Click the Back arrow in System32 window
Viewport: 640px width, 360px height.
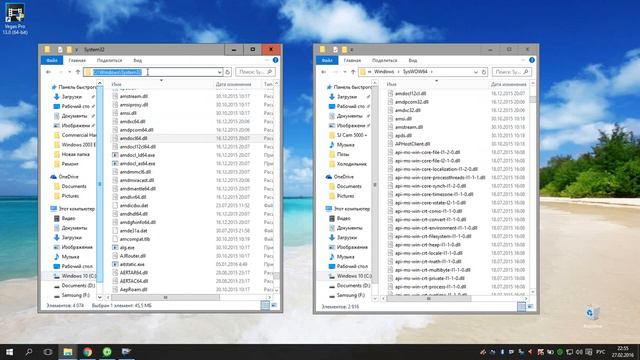49,72
